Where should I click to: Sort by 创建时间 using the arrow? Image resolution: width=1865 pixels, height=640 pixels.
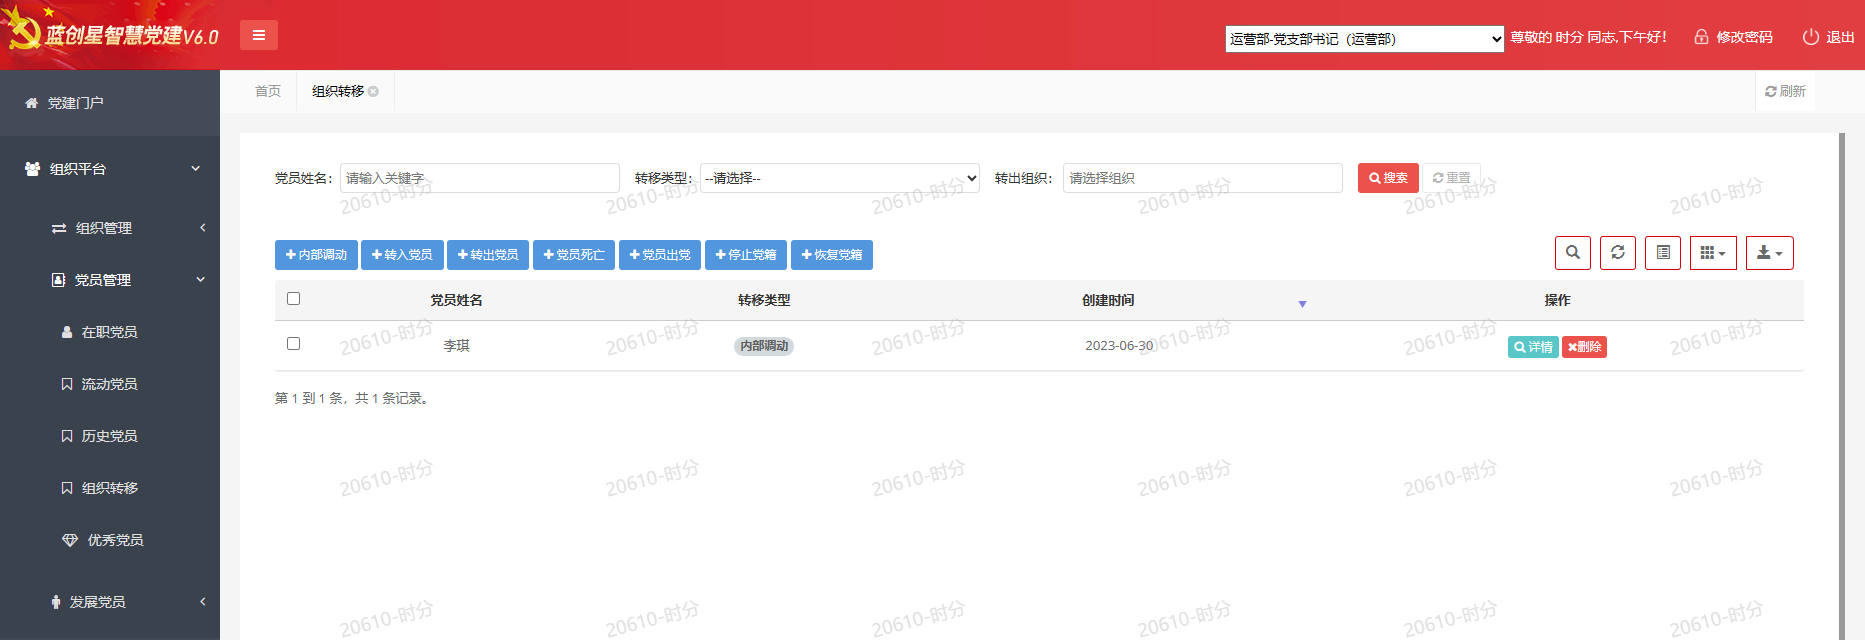coord(1302,303)
